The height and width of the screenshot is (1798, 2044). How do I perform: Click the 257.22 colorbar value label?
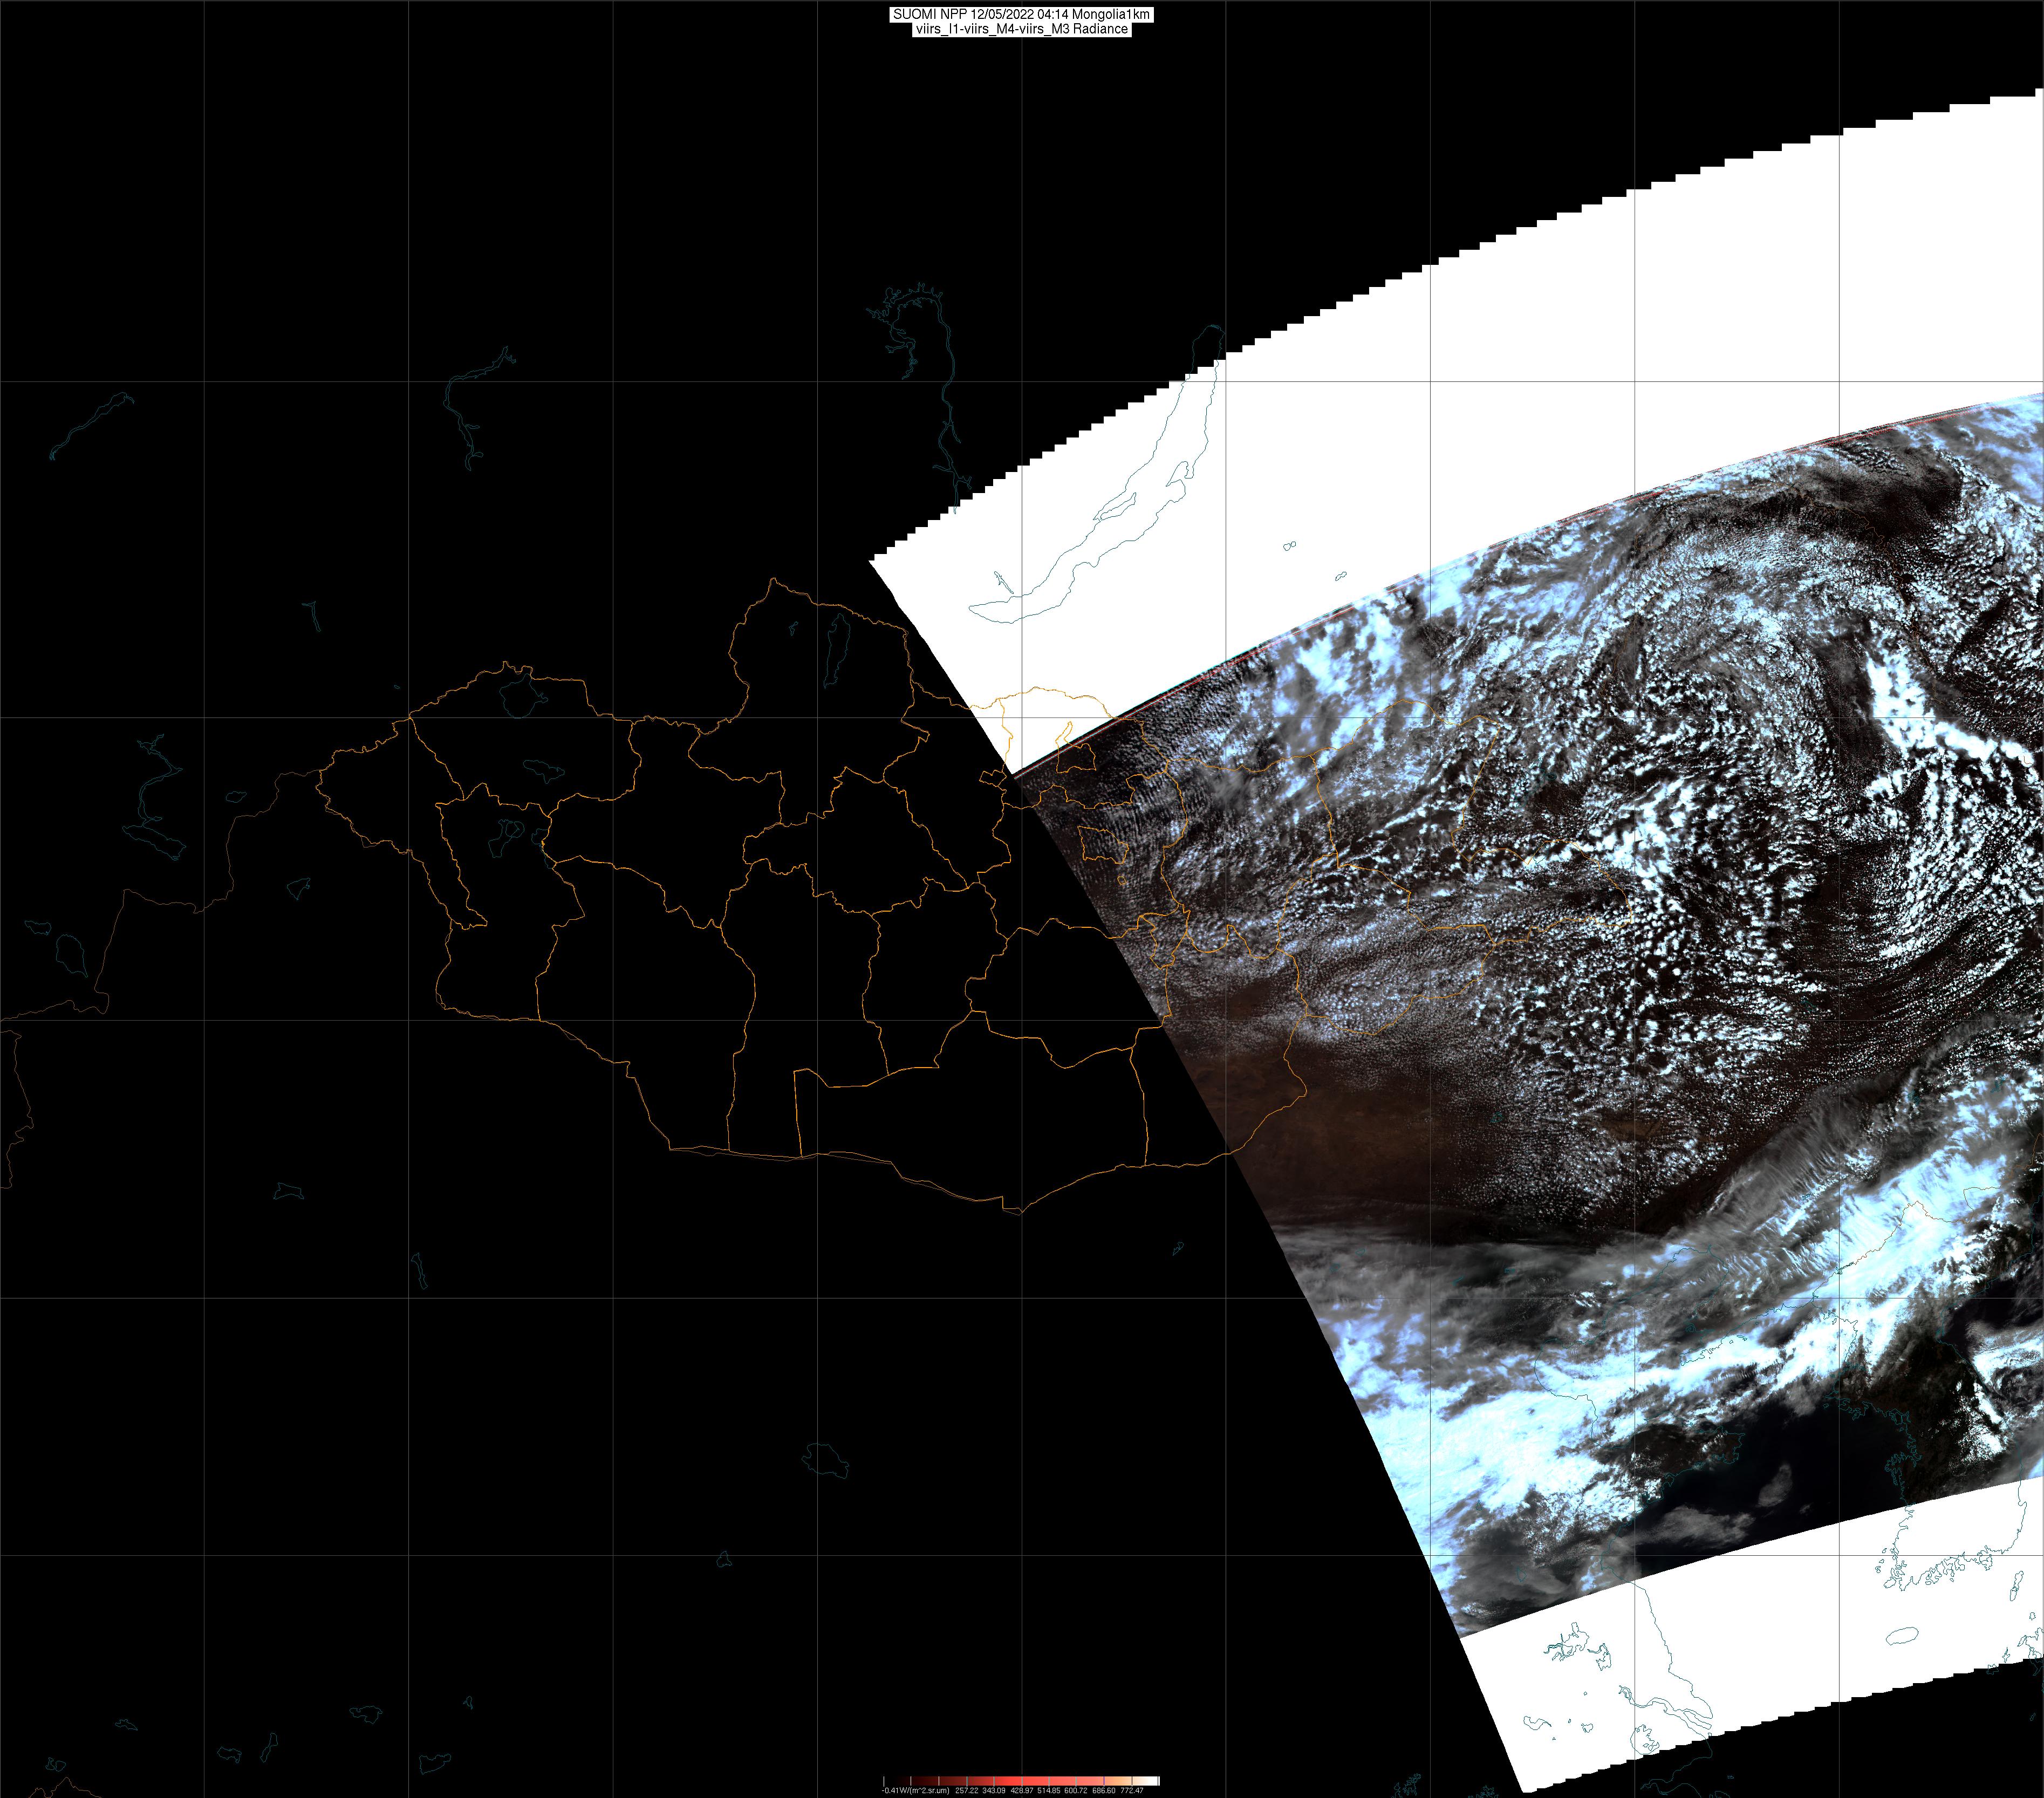967,1791
